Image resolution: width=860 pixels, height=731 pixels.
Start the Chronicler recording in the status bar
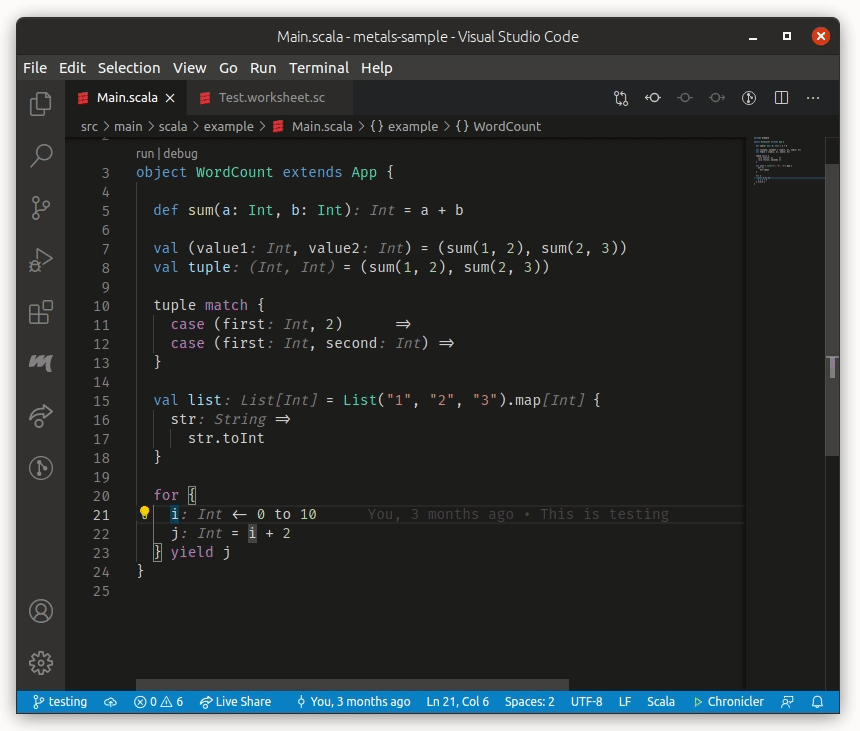pyautogui.click(x=728, y=702)
